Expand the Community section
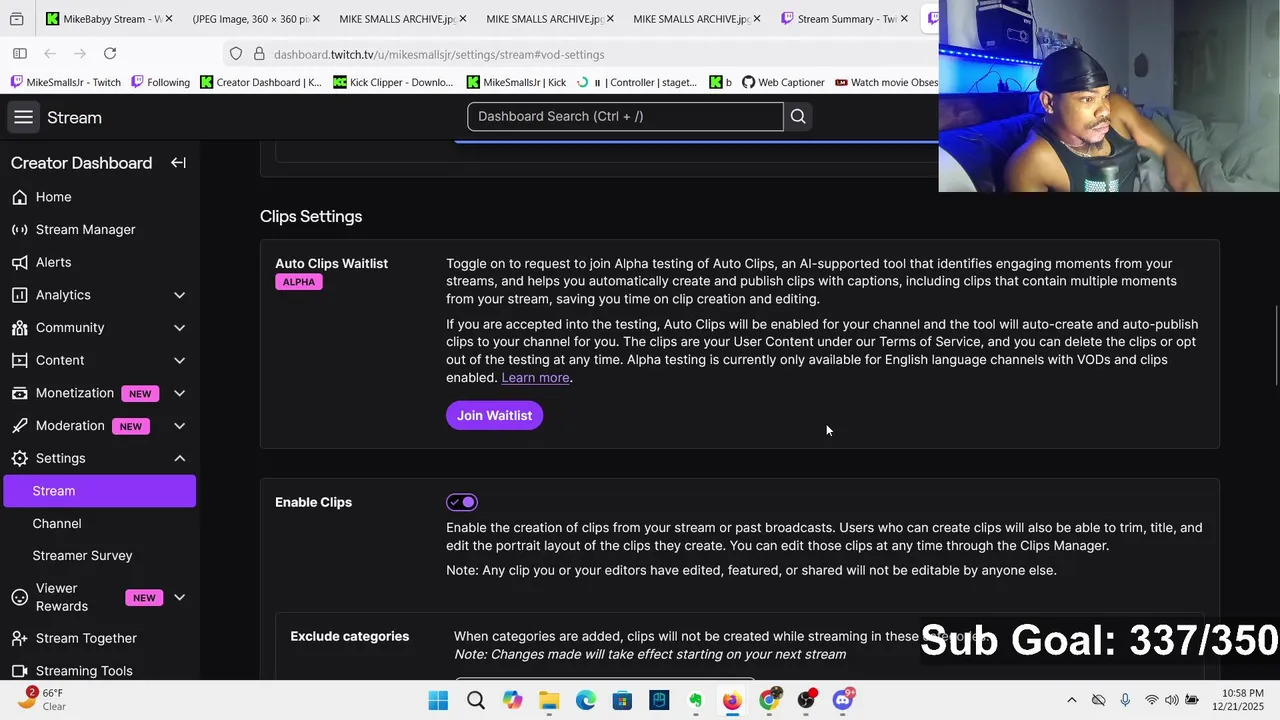Image resolution: width=1280 pixels, height=720 pixels. click(x=179, y=328)
